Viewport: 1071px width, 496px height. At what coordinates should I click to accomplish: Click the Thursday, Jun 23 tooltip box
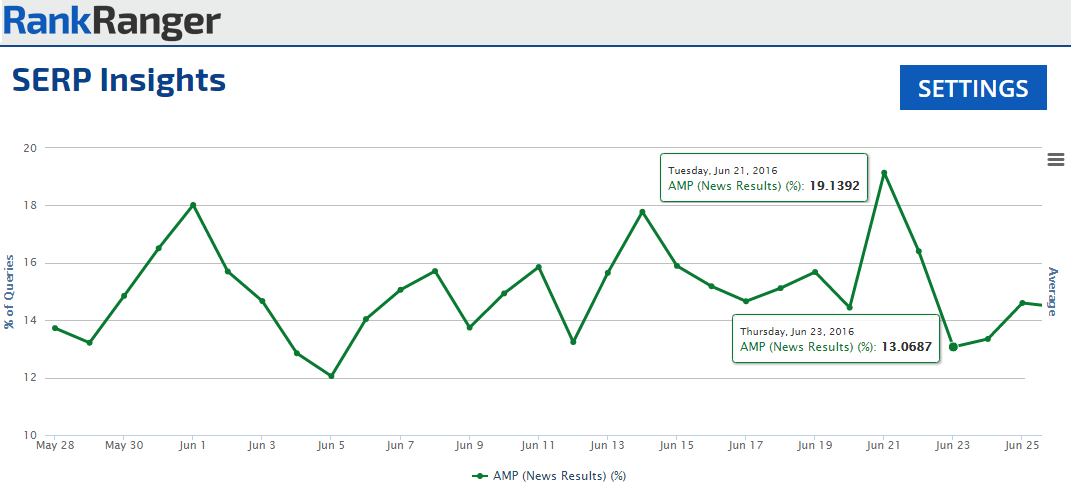(x=835, y=339)
